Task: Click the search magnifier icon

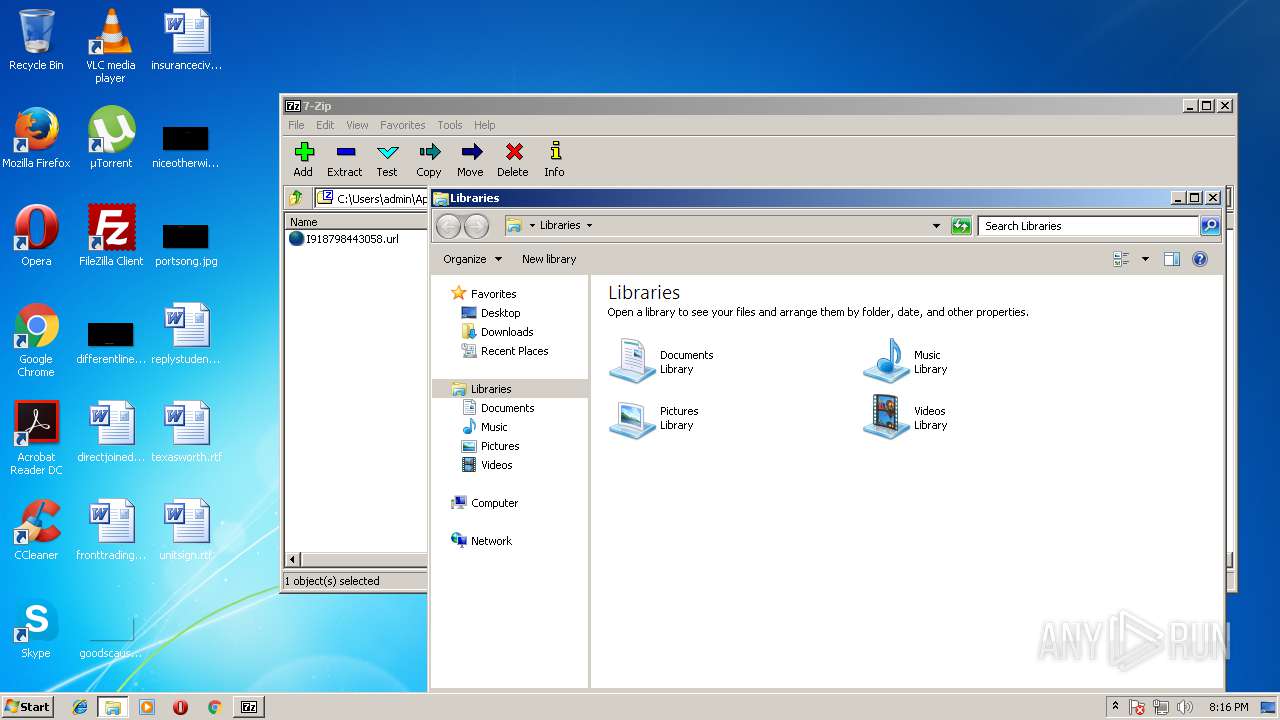Action: pos(1210,226)
